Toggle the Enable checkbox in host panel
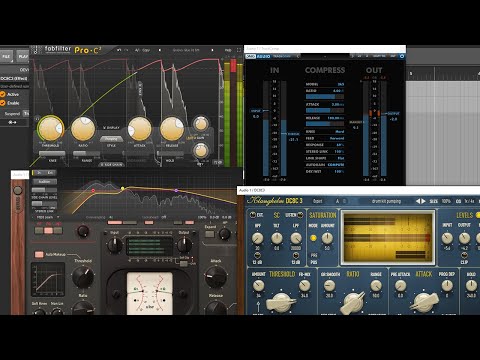Viewport: 480px width, 360px height. (x=3, y=103)
